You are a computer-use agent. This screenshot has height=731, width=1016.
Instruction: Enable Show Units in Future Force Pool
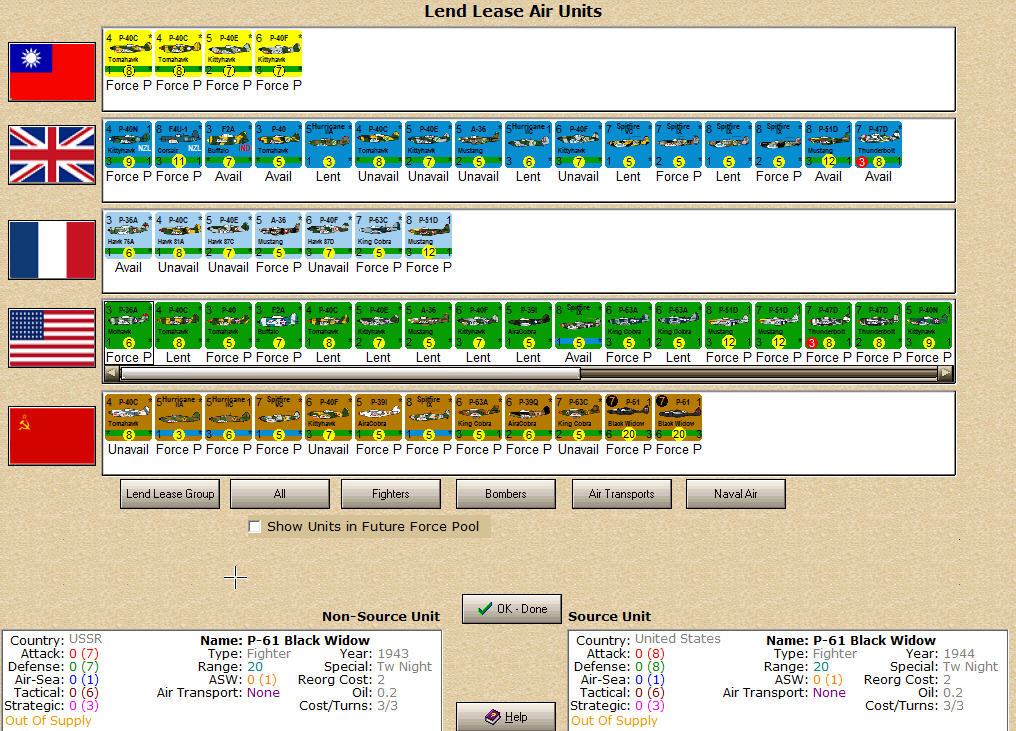(x=255, y=527)
